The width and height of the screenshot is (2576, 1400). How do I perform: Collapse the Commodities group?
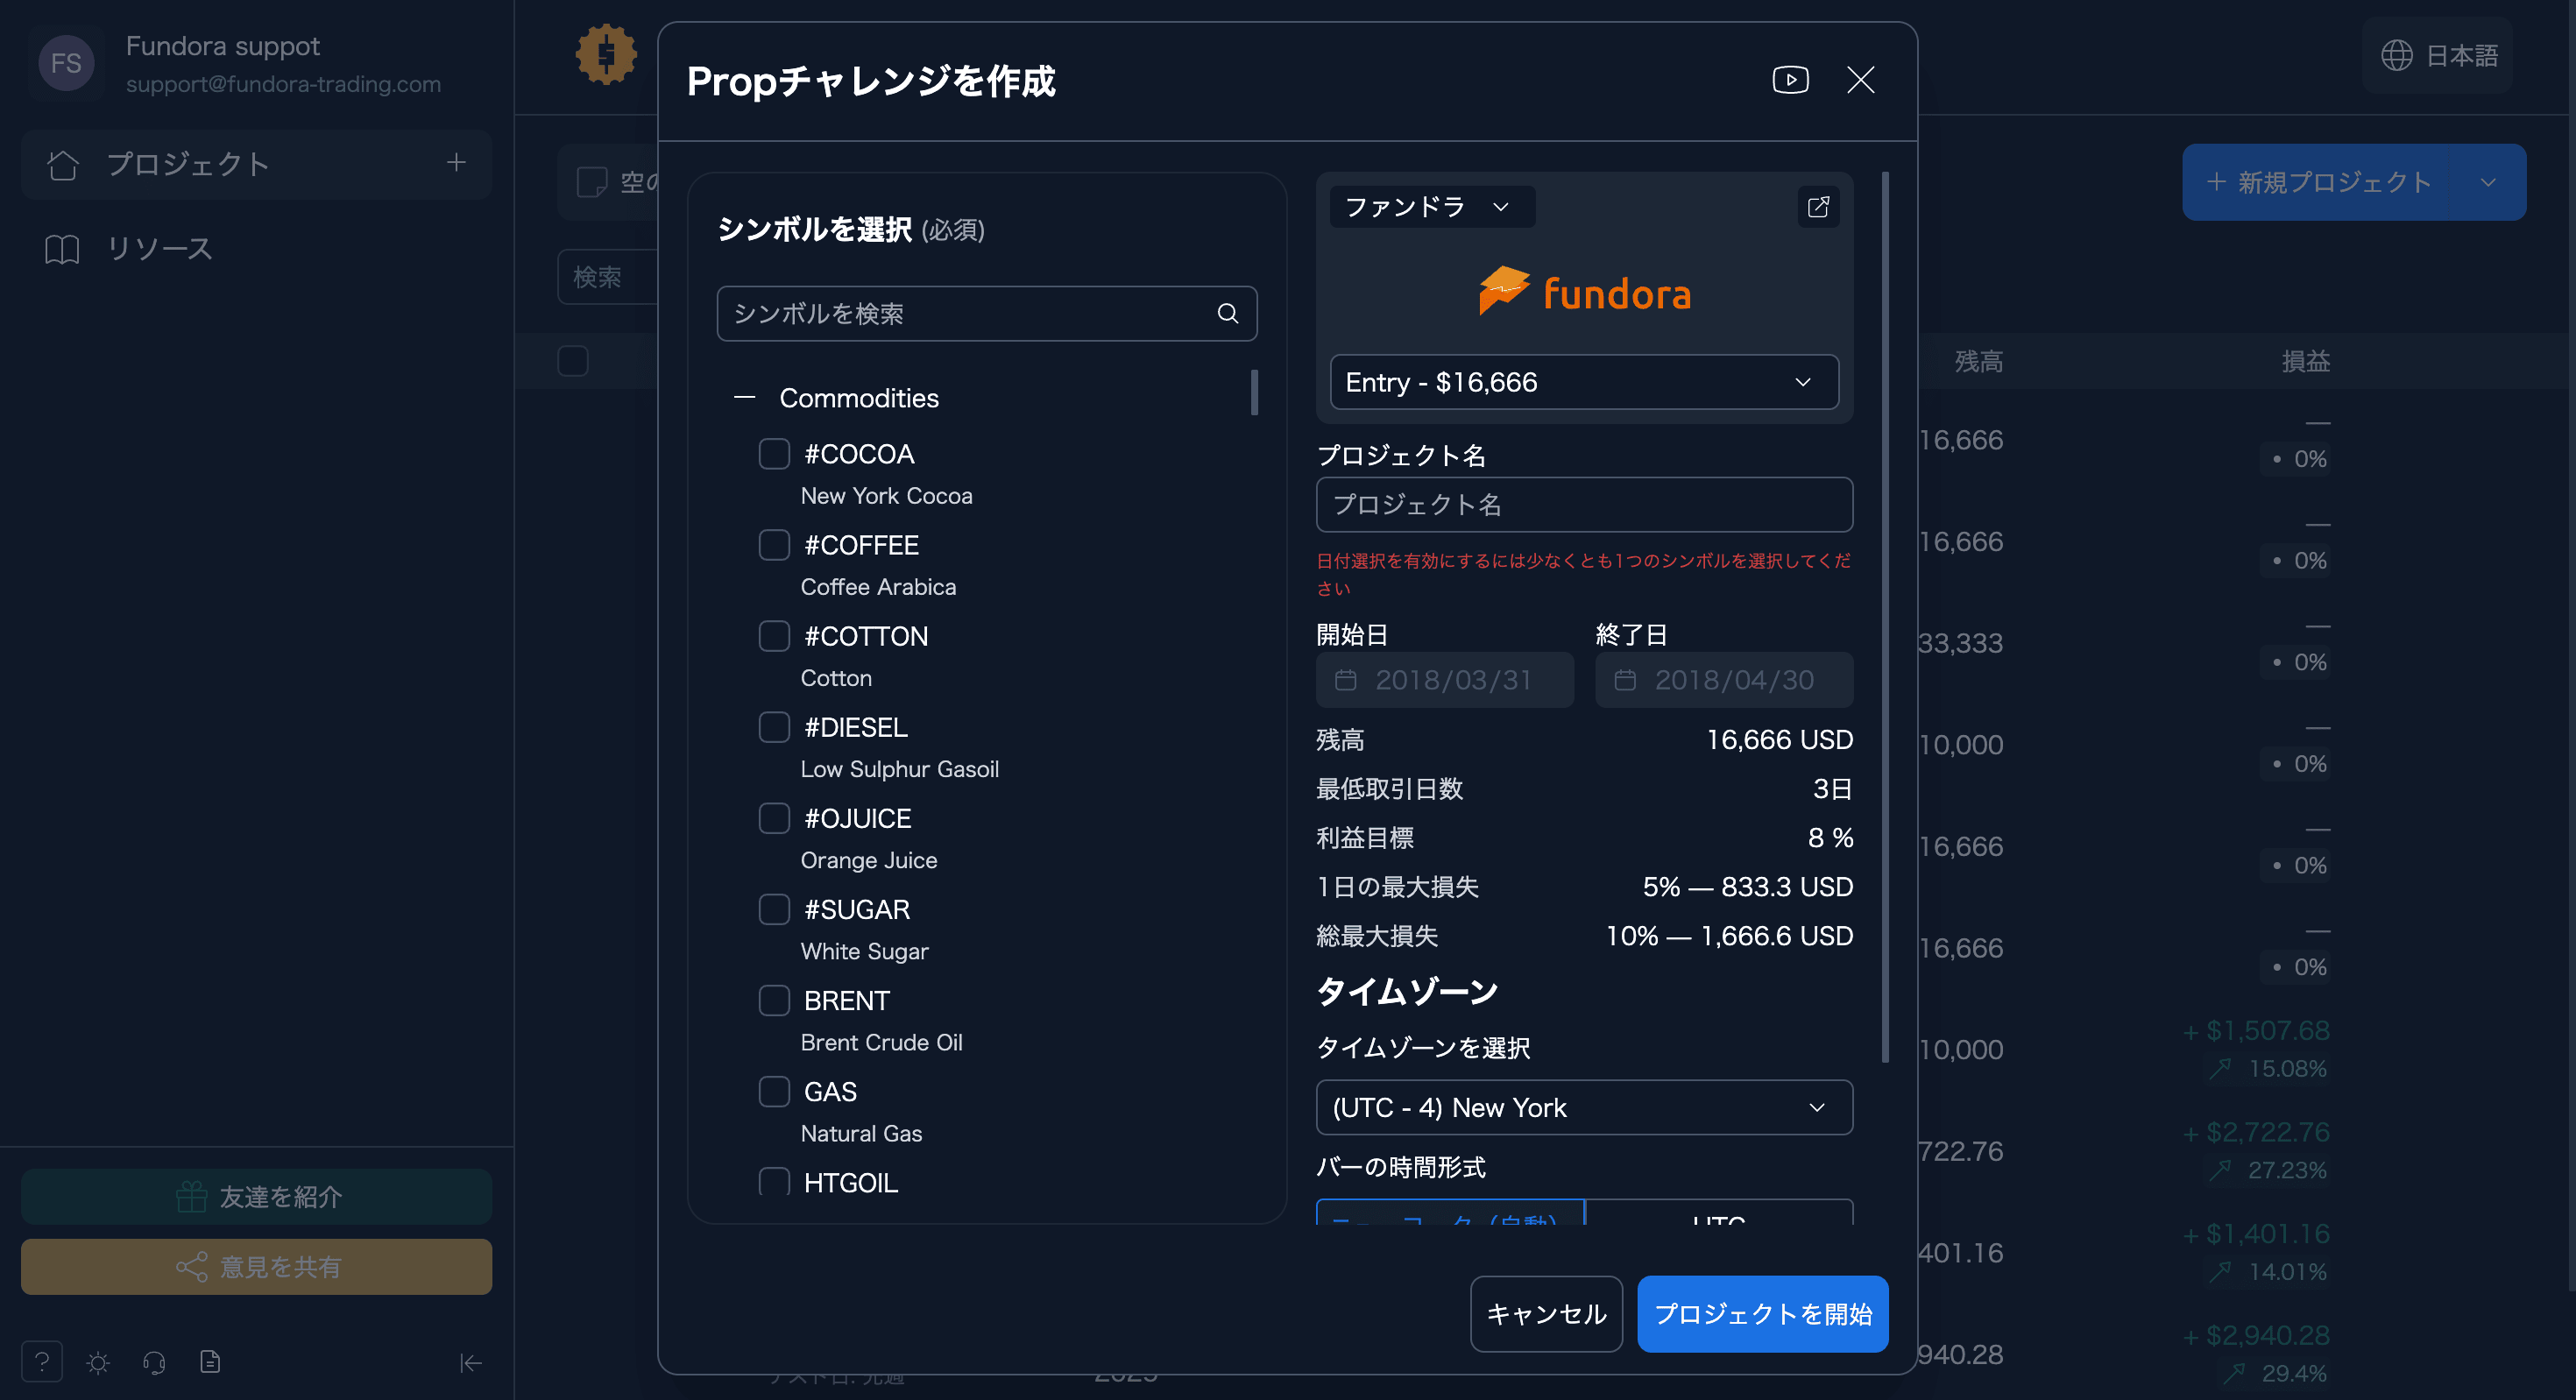(744, 398)
